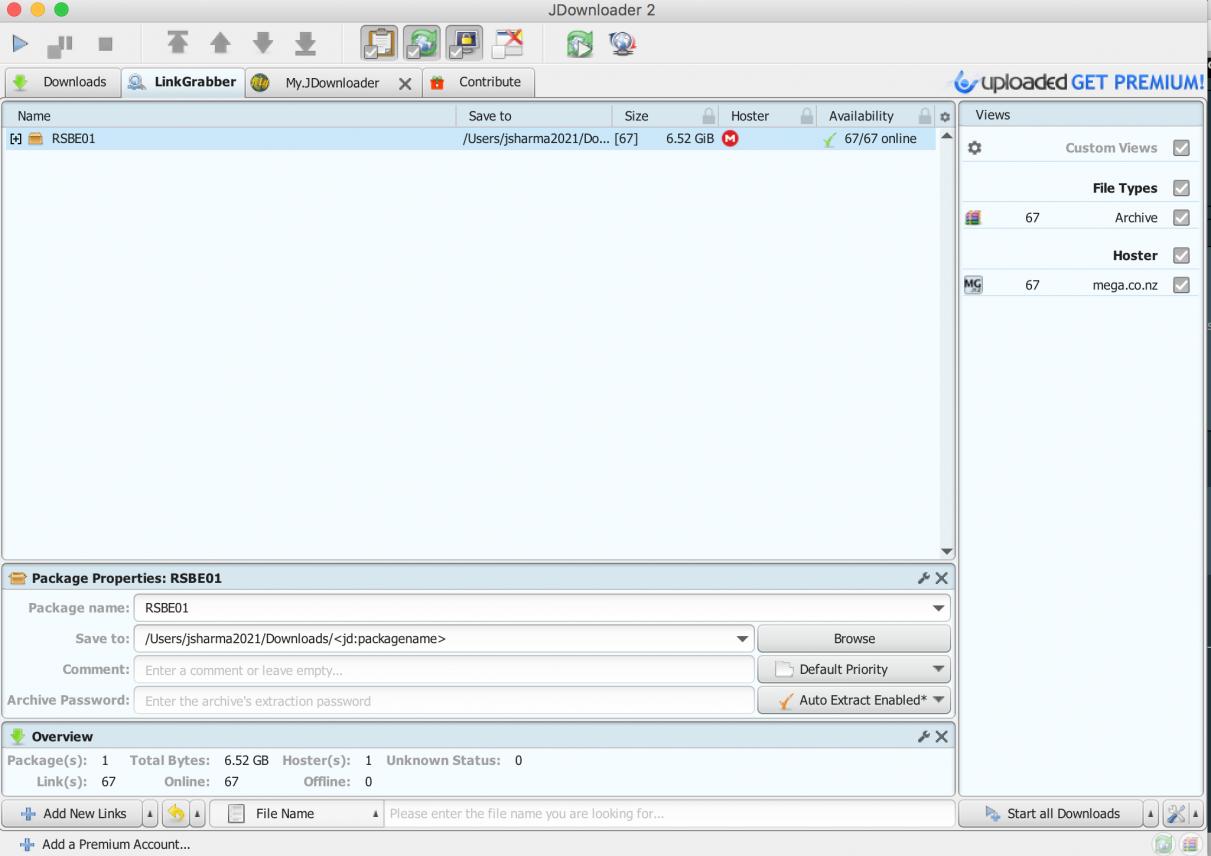Open the Contribute tab

coord(478,82)
